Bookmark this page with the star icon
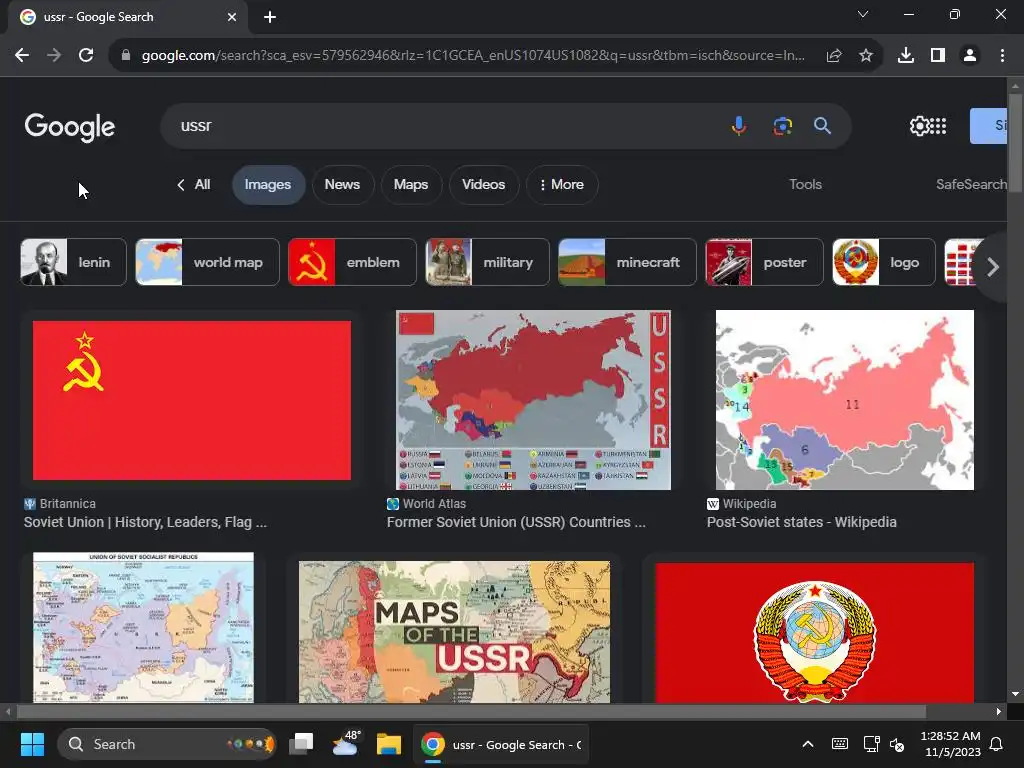 point(866,56)
